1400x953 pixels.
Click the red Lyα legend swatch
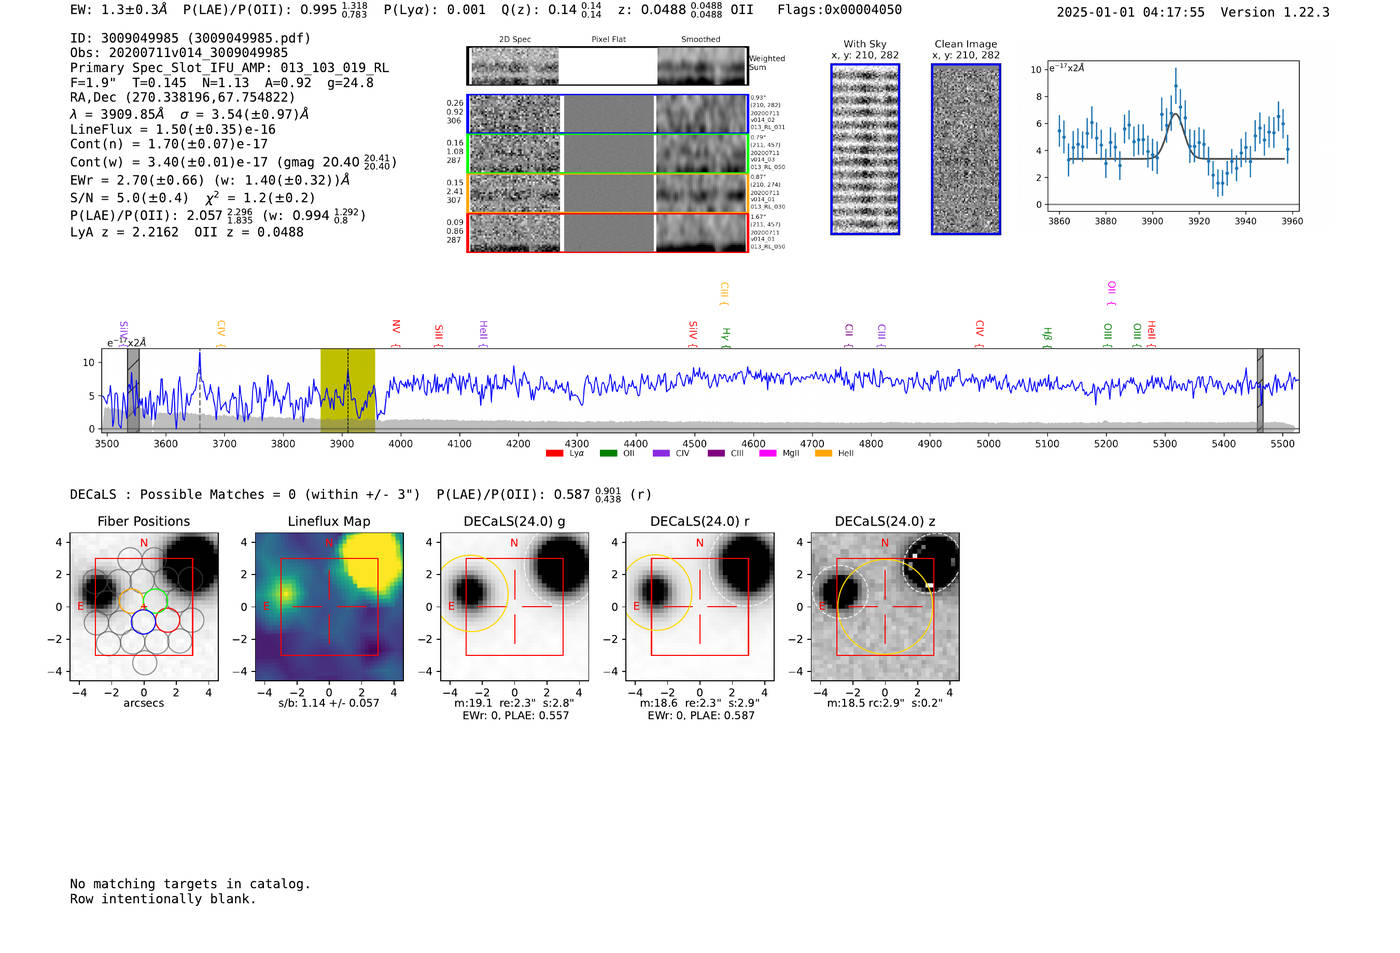tap(555, 454)
